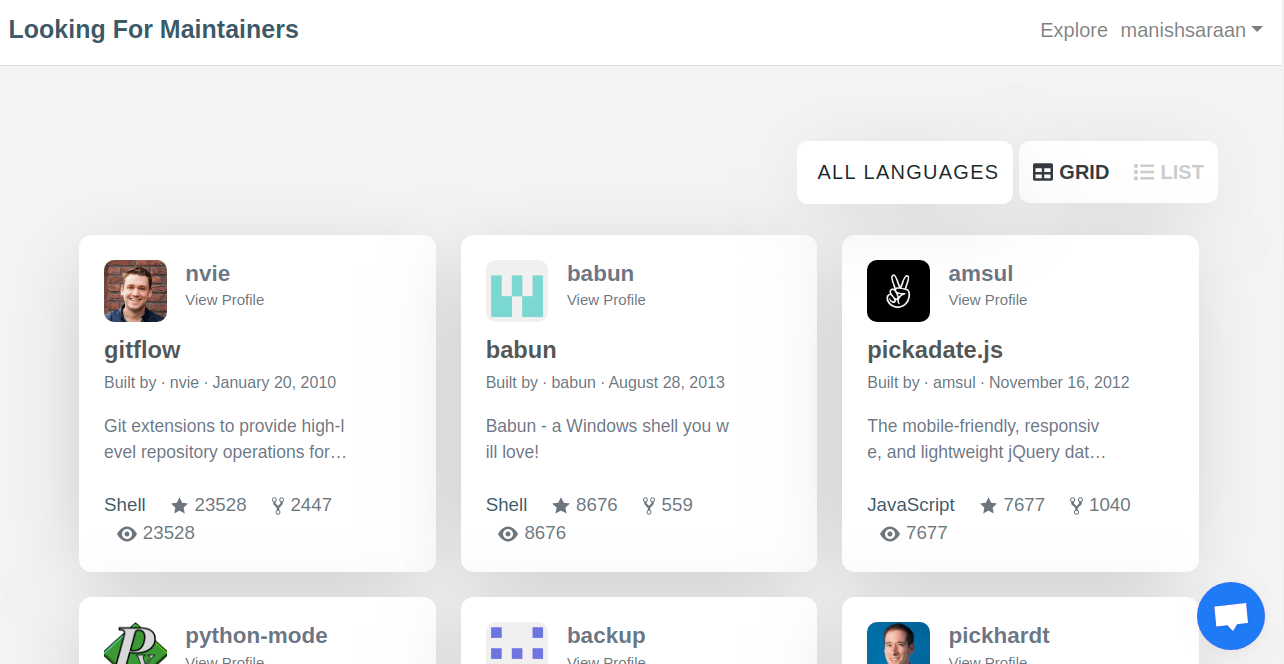This screenshot has height=664, width=1284.
Task: Click the Shell language label on babun card
Action: point(507,505)
